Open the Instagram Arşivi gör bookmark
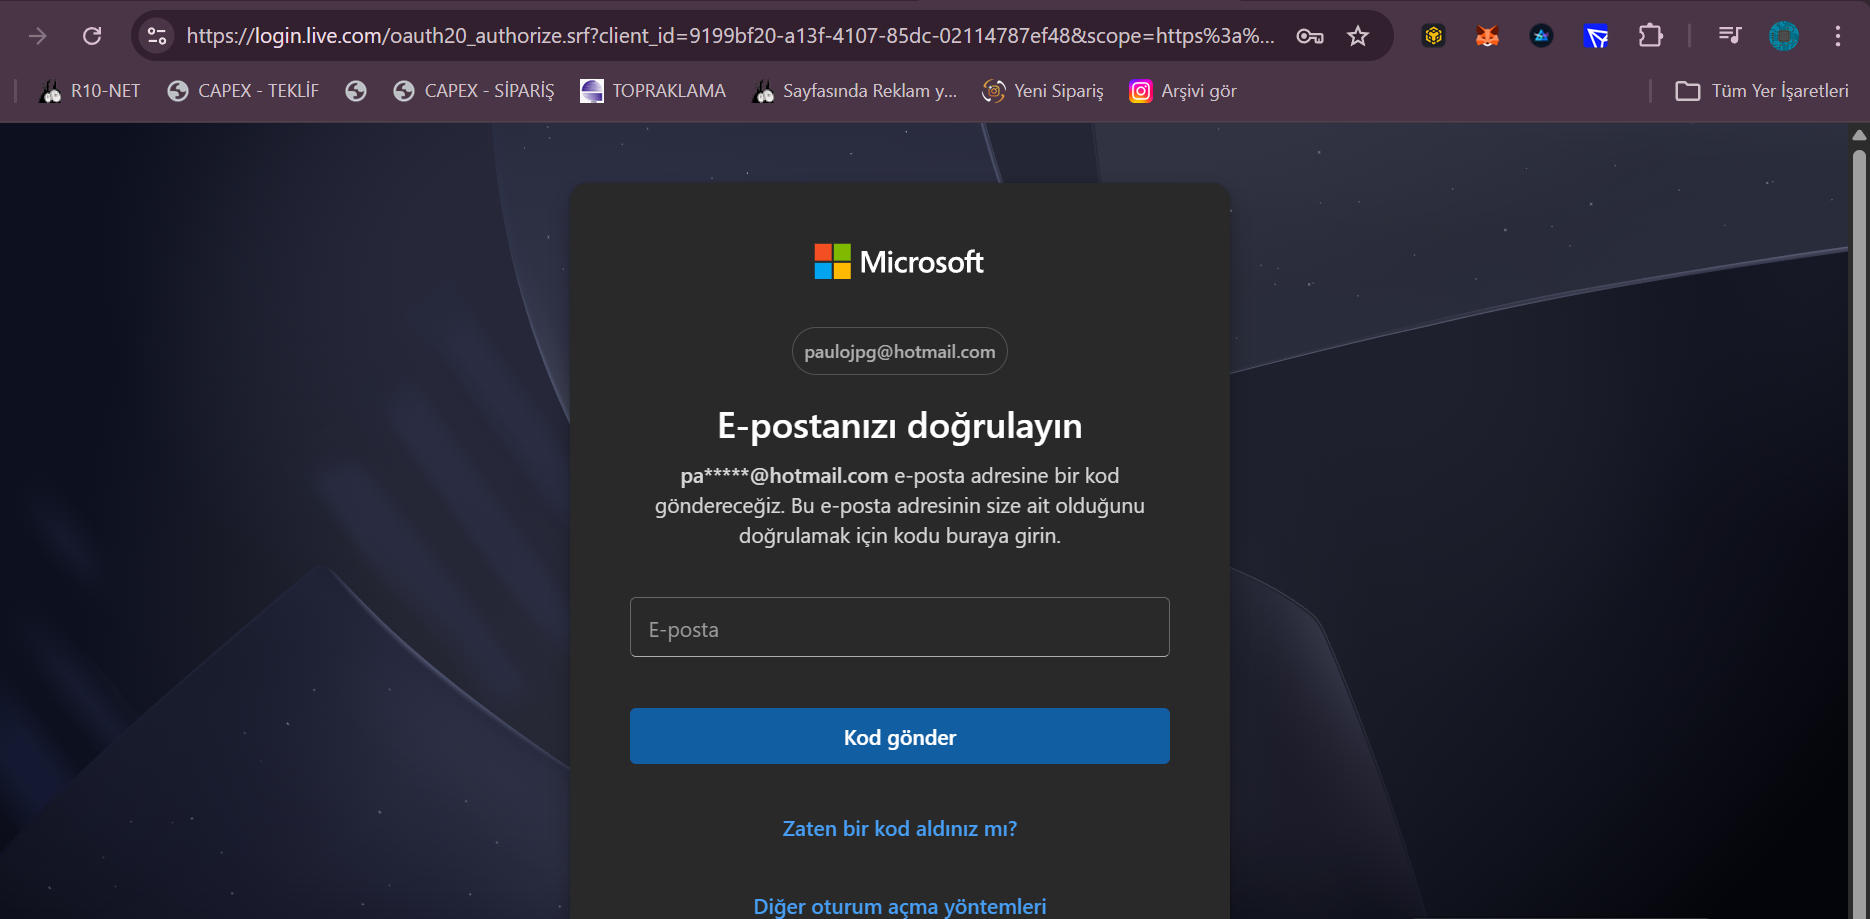The height and width of the screenshot is (919, 1870). (x=1183, y=91)
